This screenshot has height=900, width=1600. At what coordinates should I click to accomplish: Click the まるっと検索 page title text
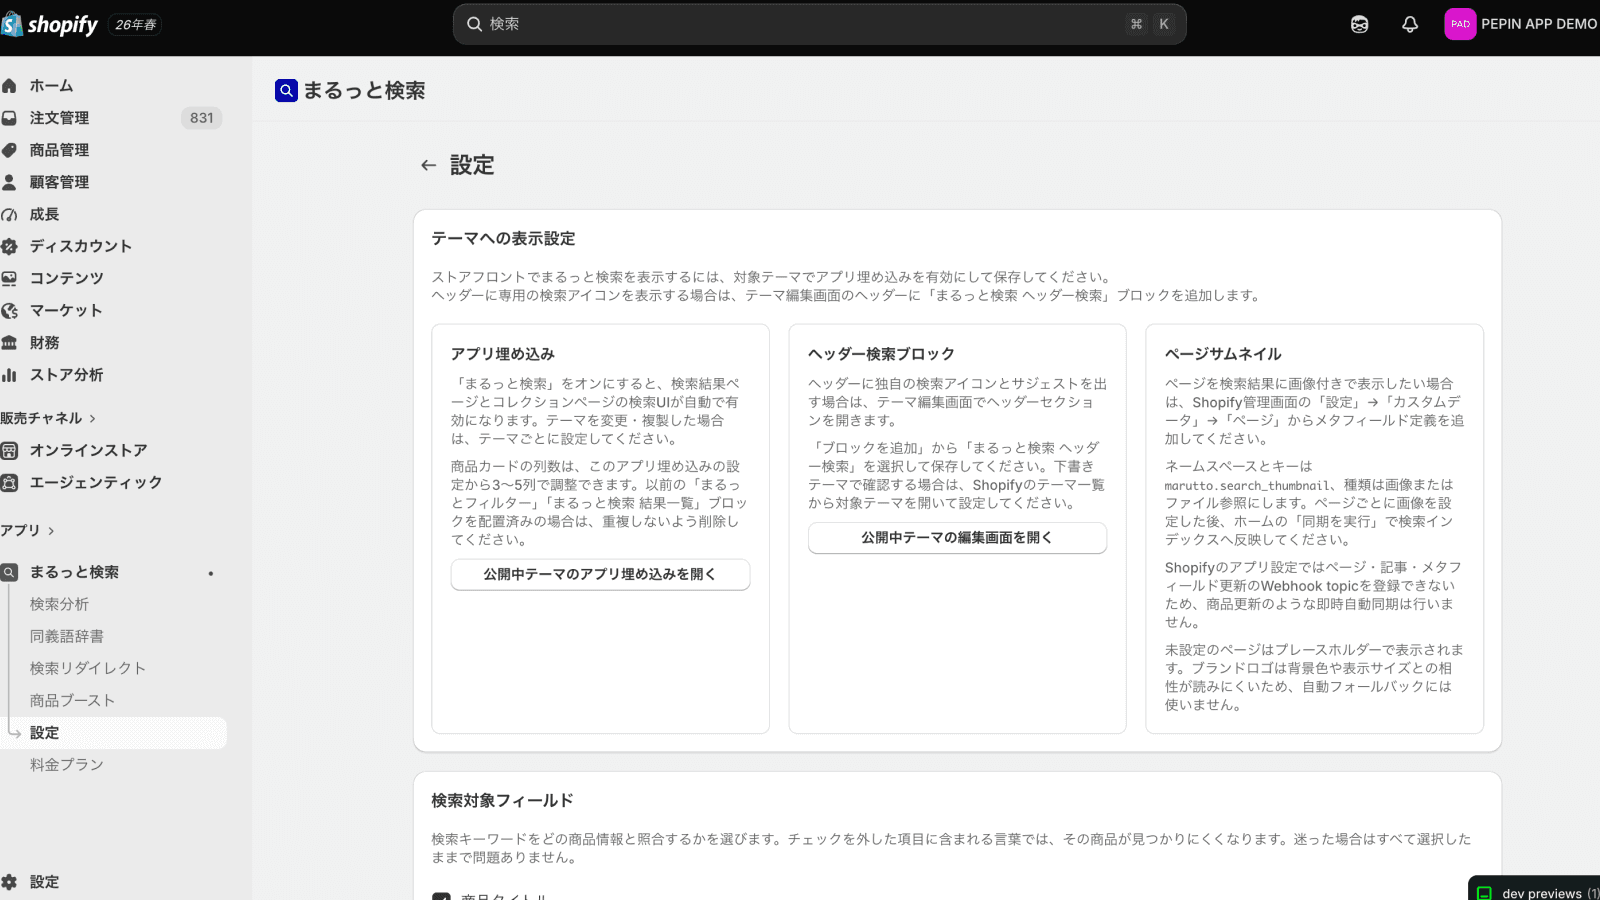[x=364, y=90]
